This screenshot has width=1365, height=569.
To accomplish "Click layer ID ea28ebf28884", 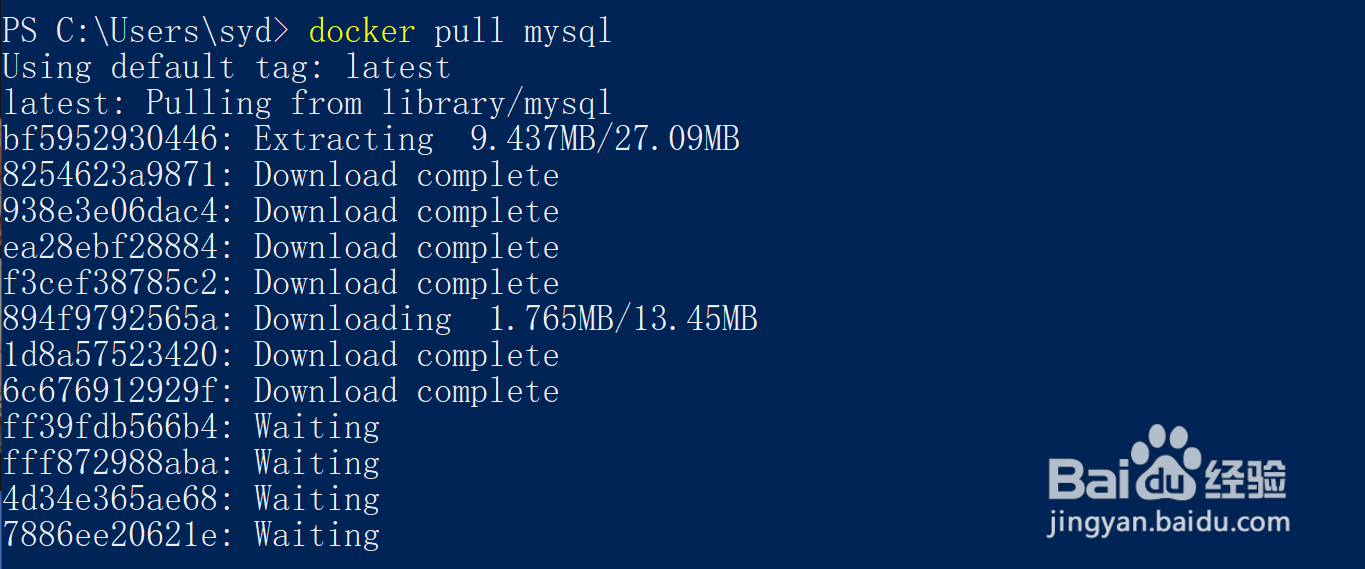I will [x=110, y=247].
